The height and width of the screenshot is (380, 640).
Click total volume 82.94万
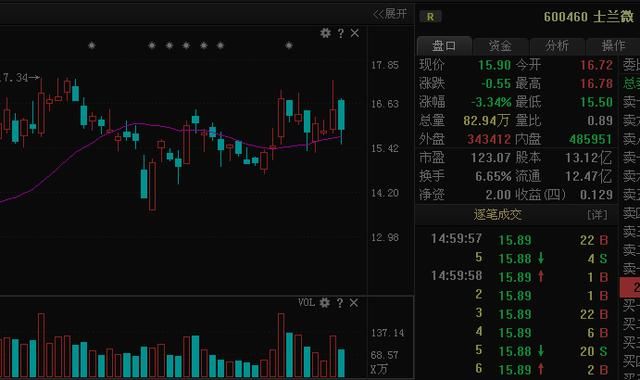487,120
